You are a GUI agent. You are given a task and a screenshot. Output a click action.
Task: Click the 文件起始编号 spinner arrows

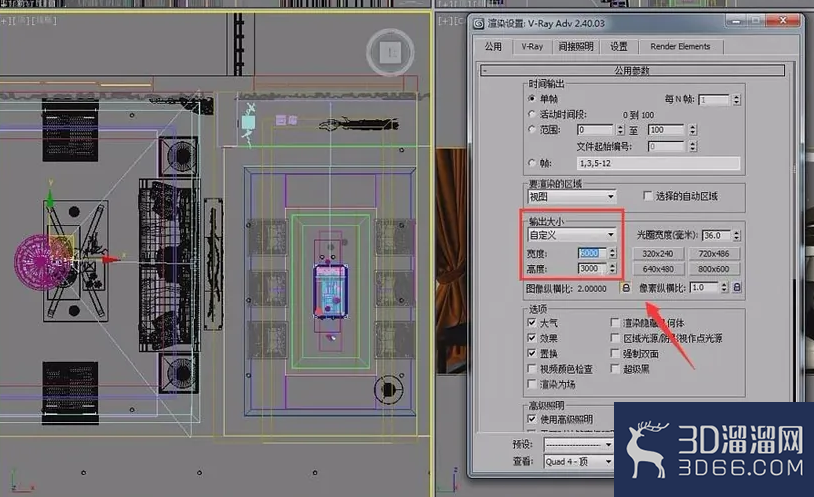[693, 146]
